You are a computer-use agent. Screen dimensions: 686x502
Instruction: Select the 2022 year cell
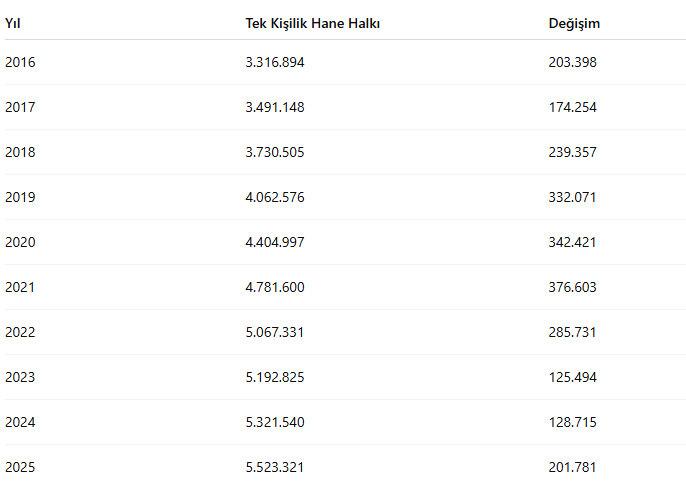pos(20,332)
